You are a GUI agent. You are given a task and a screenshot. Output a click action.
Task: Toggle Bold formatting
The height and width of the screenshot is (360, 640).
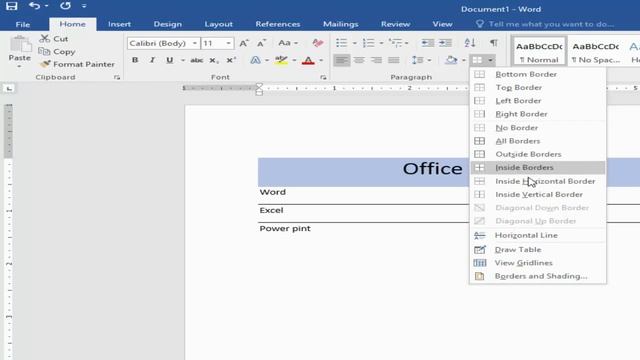(x=135, y=60)
